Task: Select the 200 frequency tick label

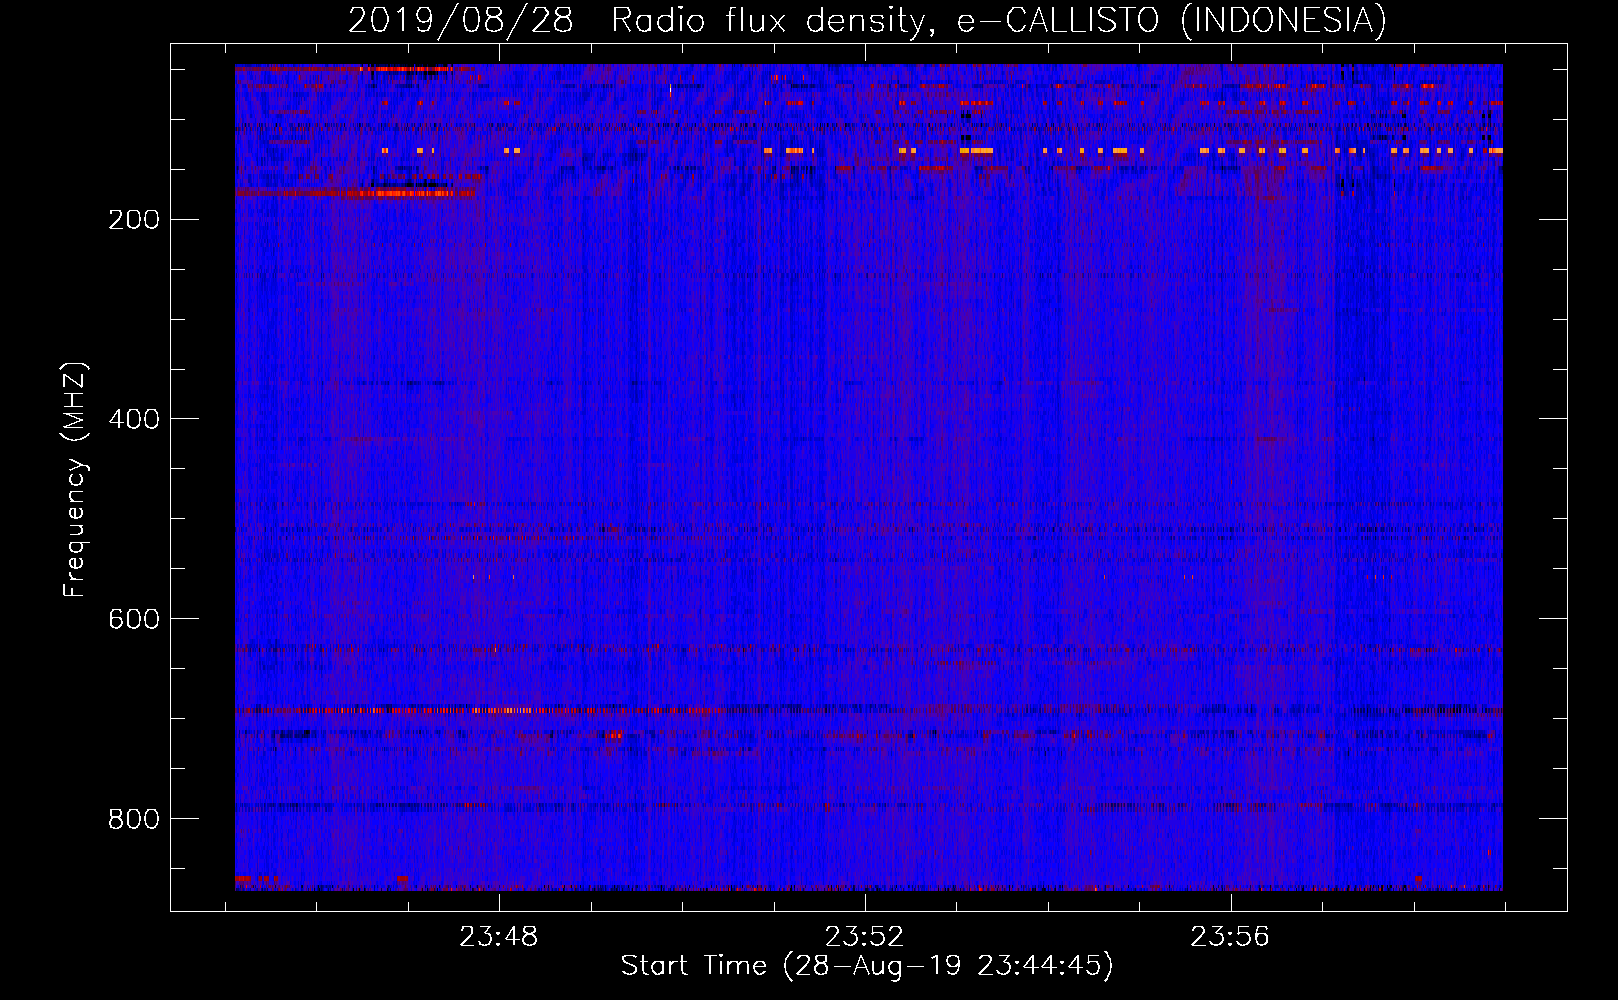Action: pos(134,220)
